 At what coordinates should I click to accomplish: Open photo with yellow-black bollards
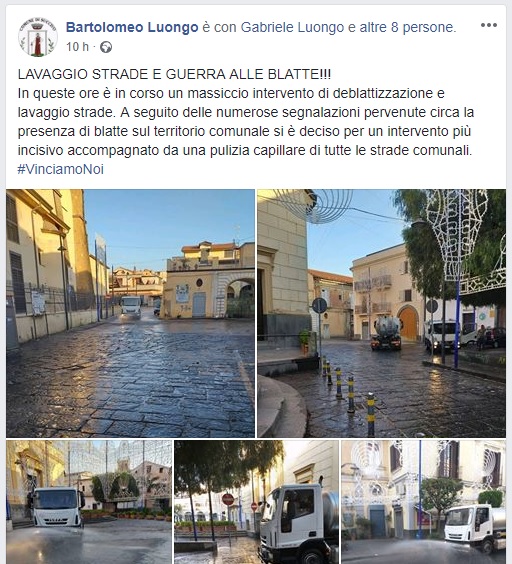381,313
